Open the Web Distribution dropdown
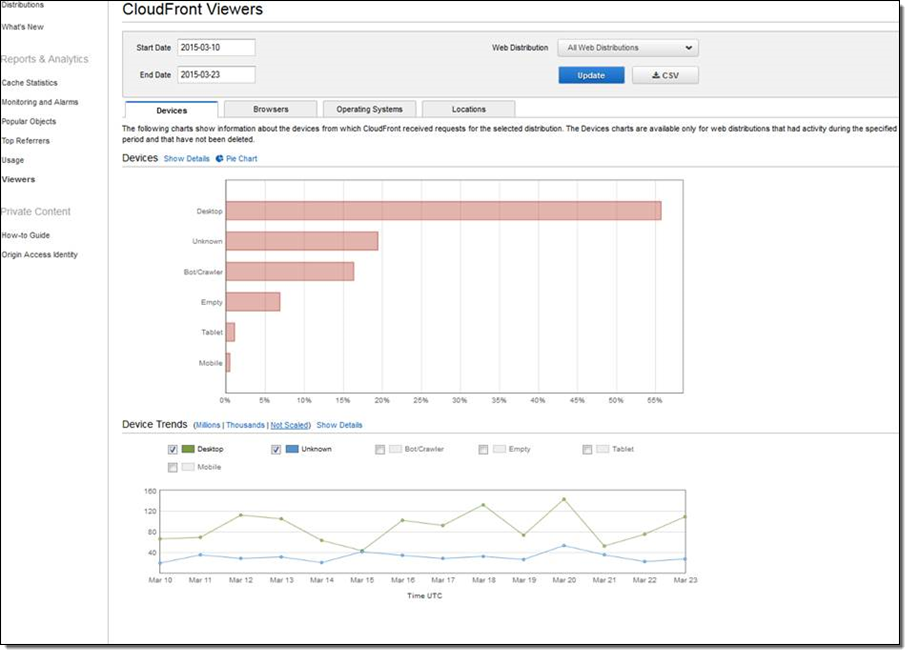The image size is (910, 655). [x=628, y=47]
